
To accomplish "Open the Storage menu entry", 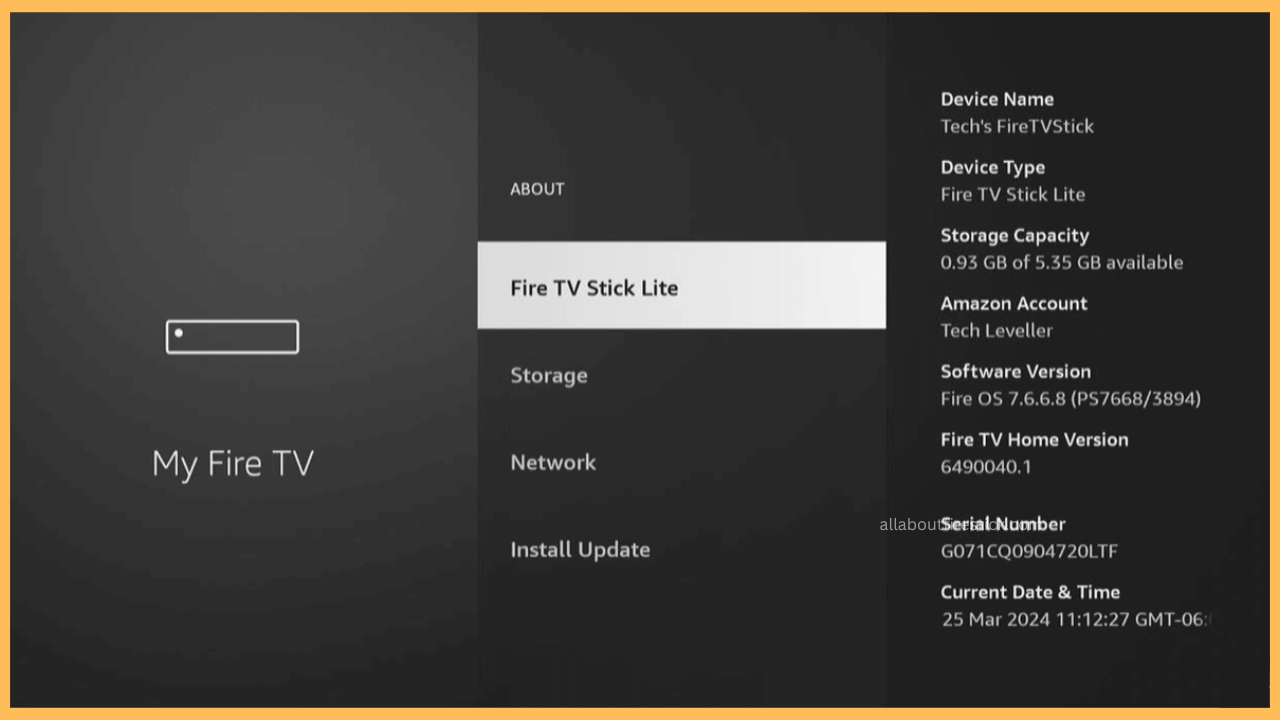I will 549,375.
